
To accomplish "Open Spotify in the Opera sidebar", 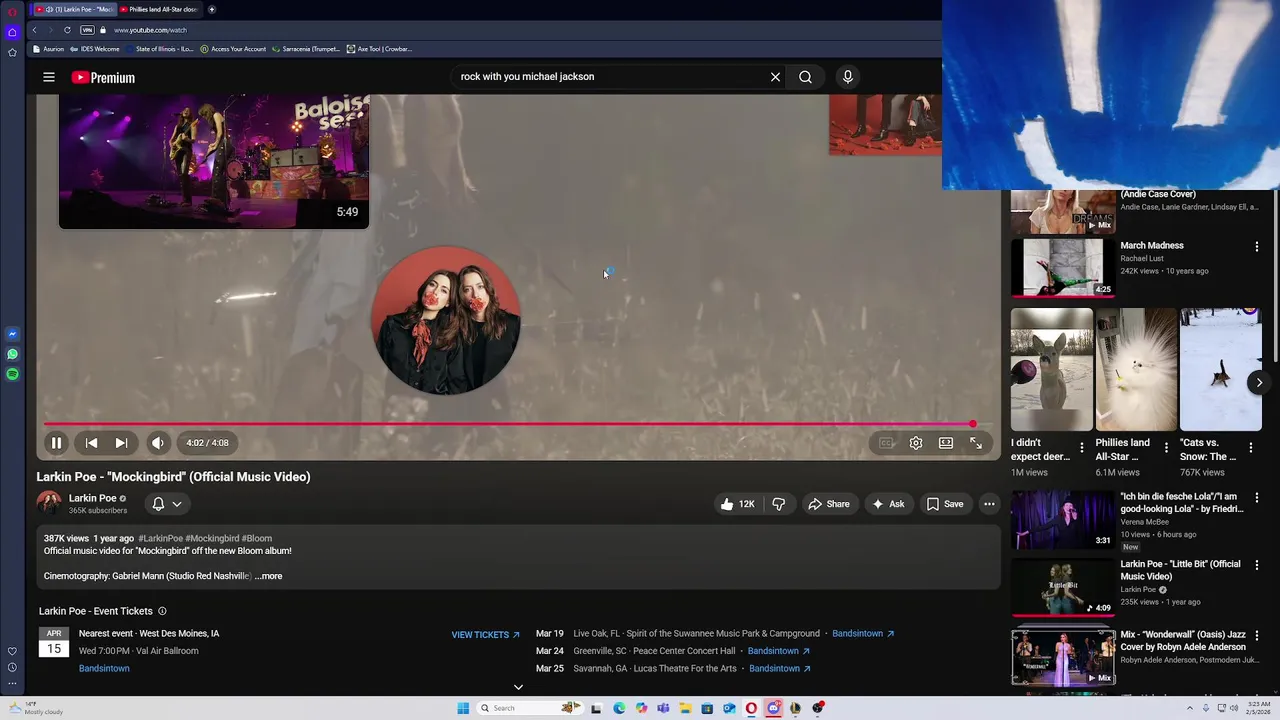I will point(12,374).
